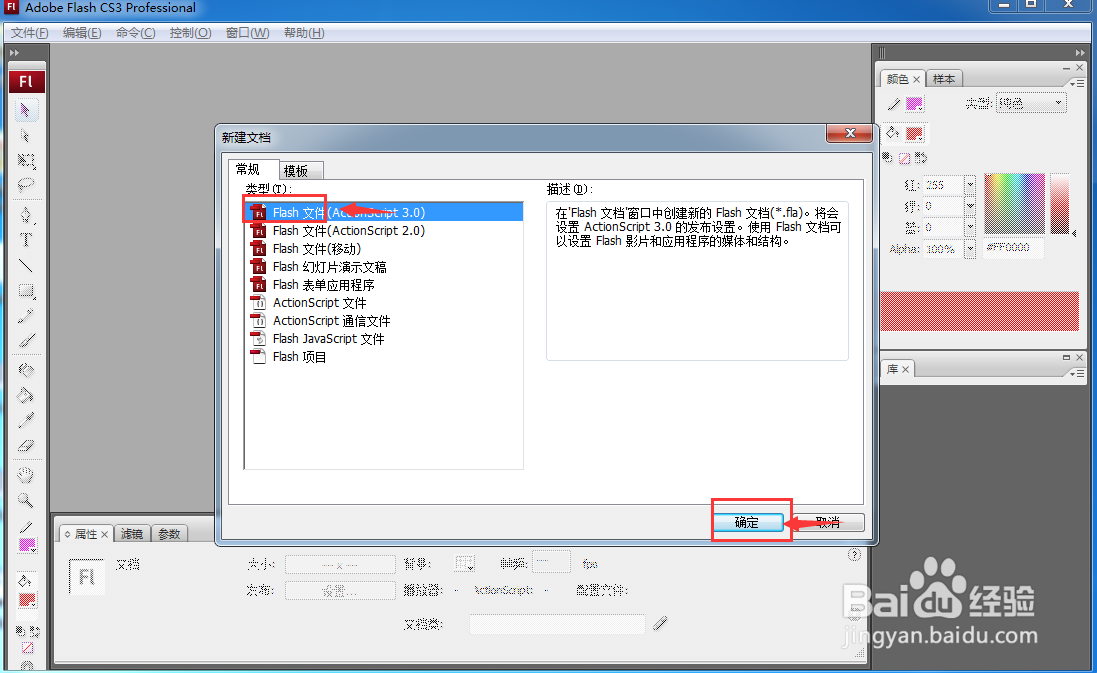Open the toolbox stroke color swatch
The height and width of the screenshot is (673, 1097).
[x=27, y=544]
